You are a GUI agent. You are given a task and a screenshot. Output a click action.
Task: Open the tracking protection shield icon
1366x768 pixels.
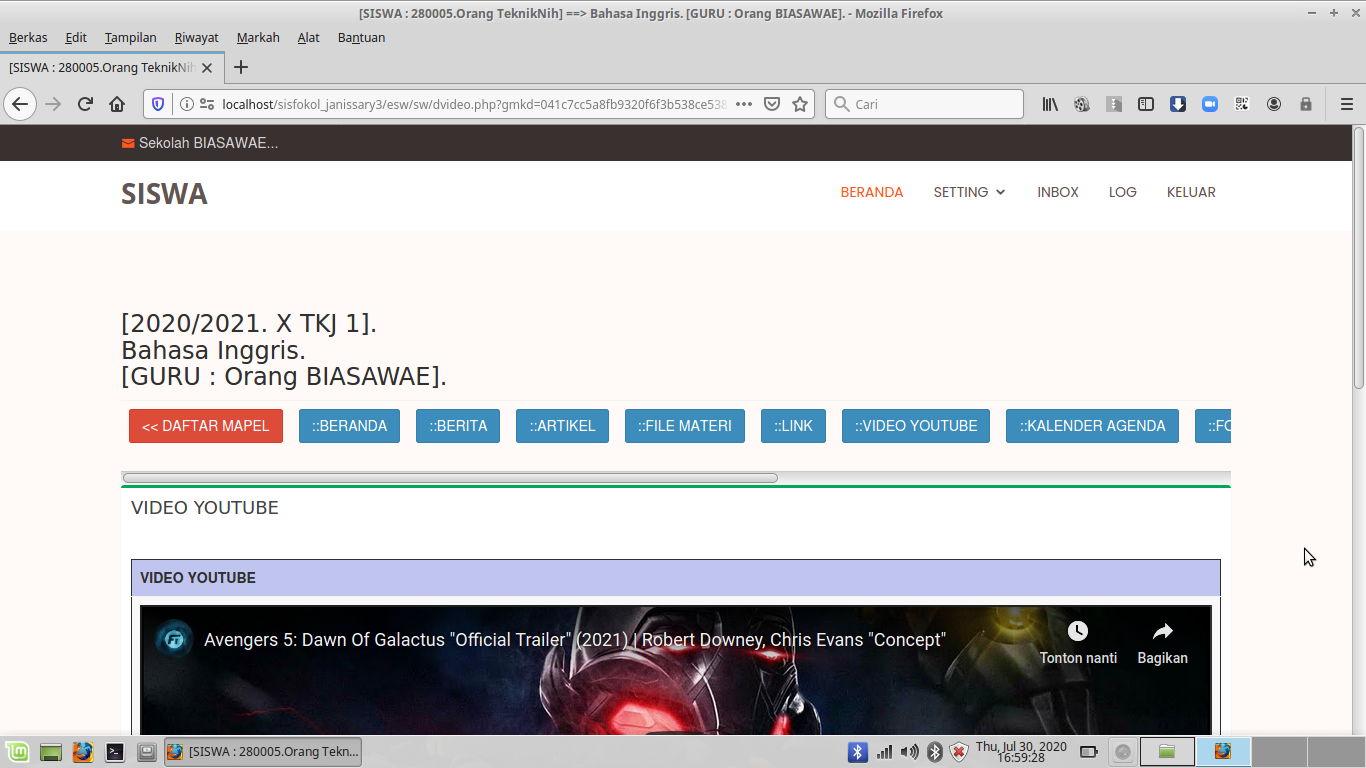(x=157, y=104)
